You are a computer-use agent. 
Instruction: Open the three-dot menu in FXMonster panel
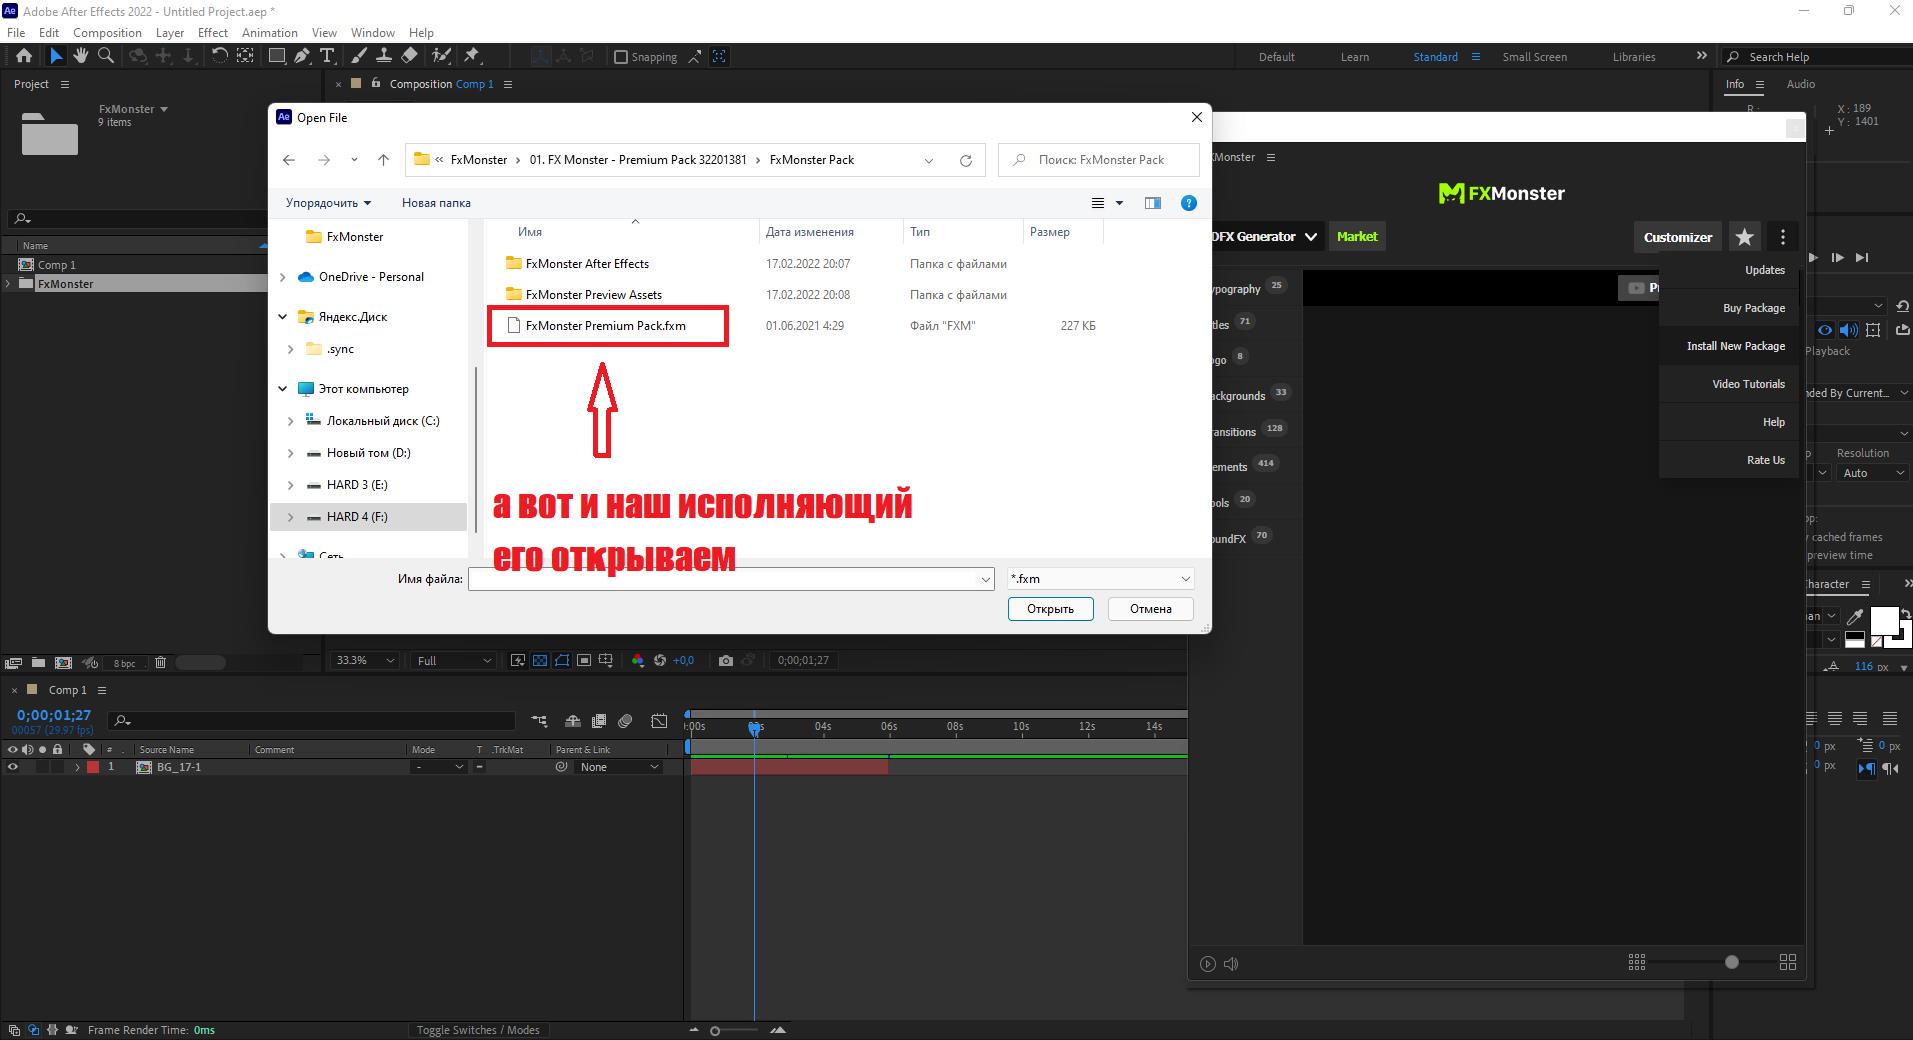[1783, 237]
